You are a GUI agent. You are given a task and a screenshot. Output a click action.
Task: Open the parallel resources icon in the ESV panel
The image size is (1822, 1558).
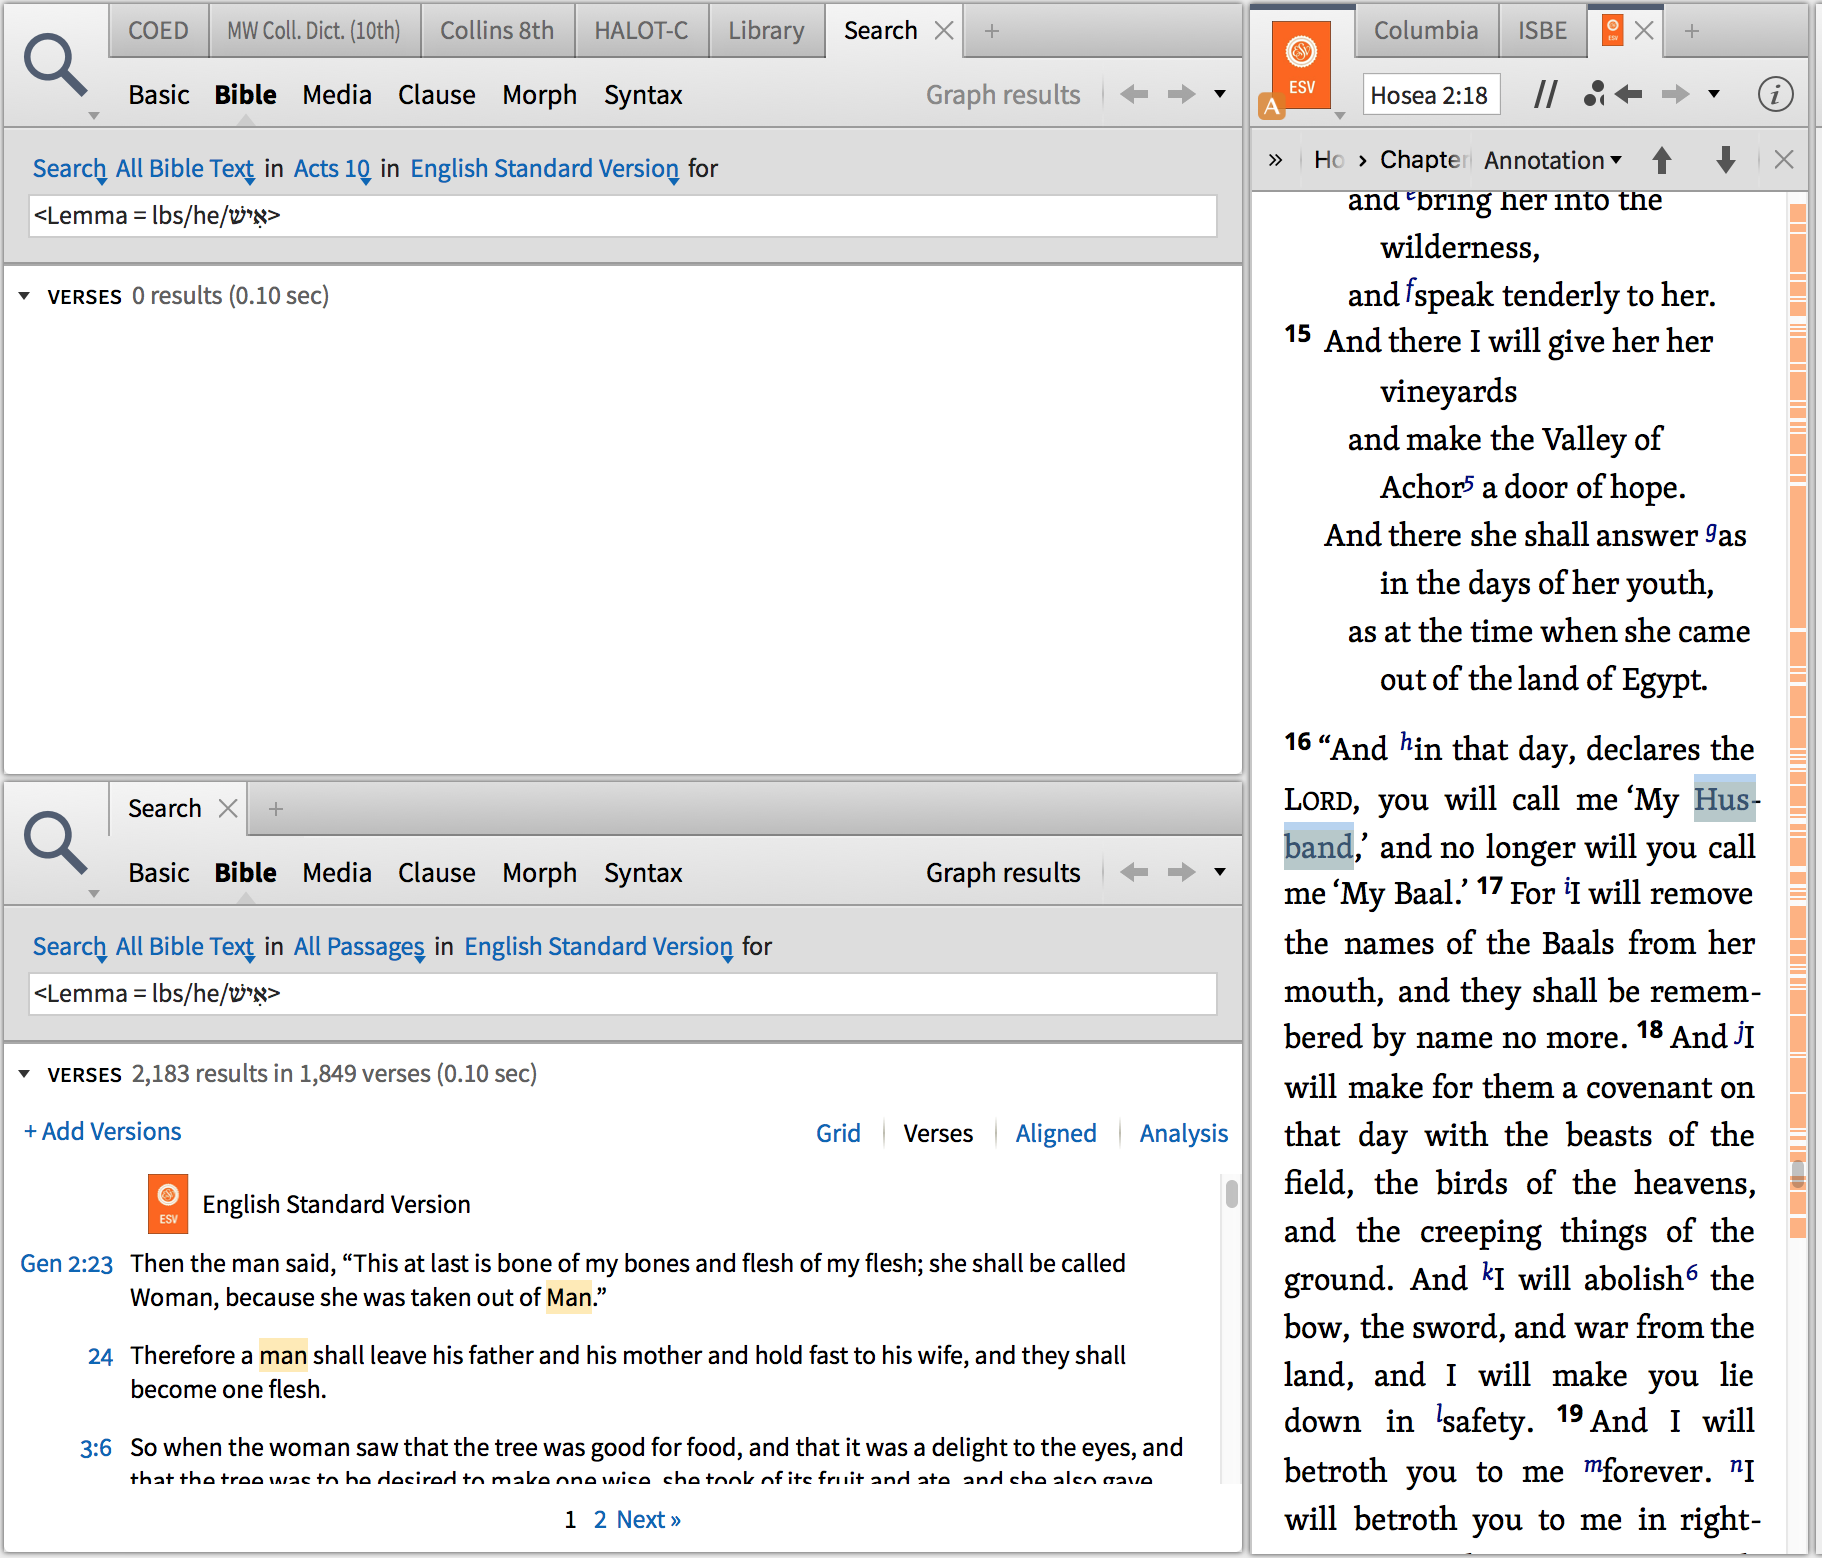click(x=1545, y=95)
